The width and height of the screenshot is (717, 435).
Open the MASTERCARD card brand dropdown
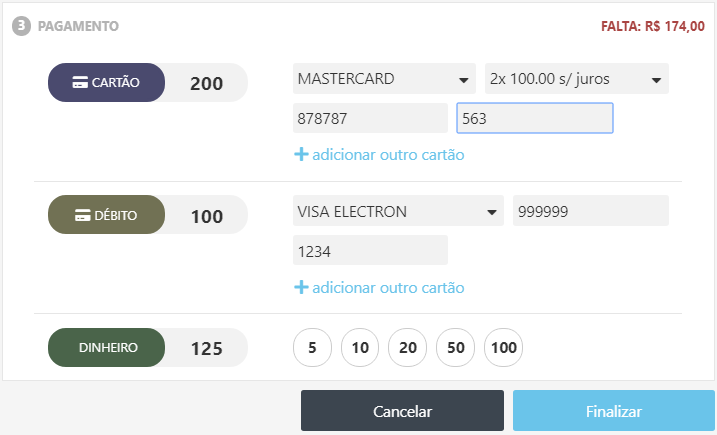click(x=384, y=79)
